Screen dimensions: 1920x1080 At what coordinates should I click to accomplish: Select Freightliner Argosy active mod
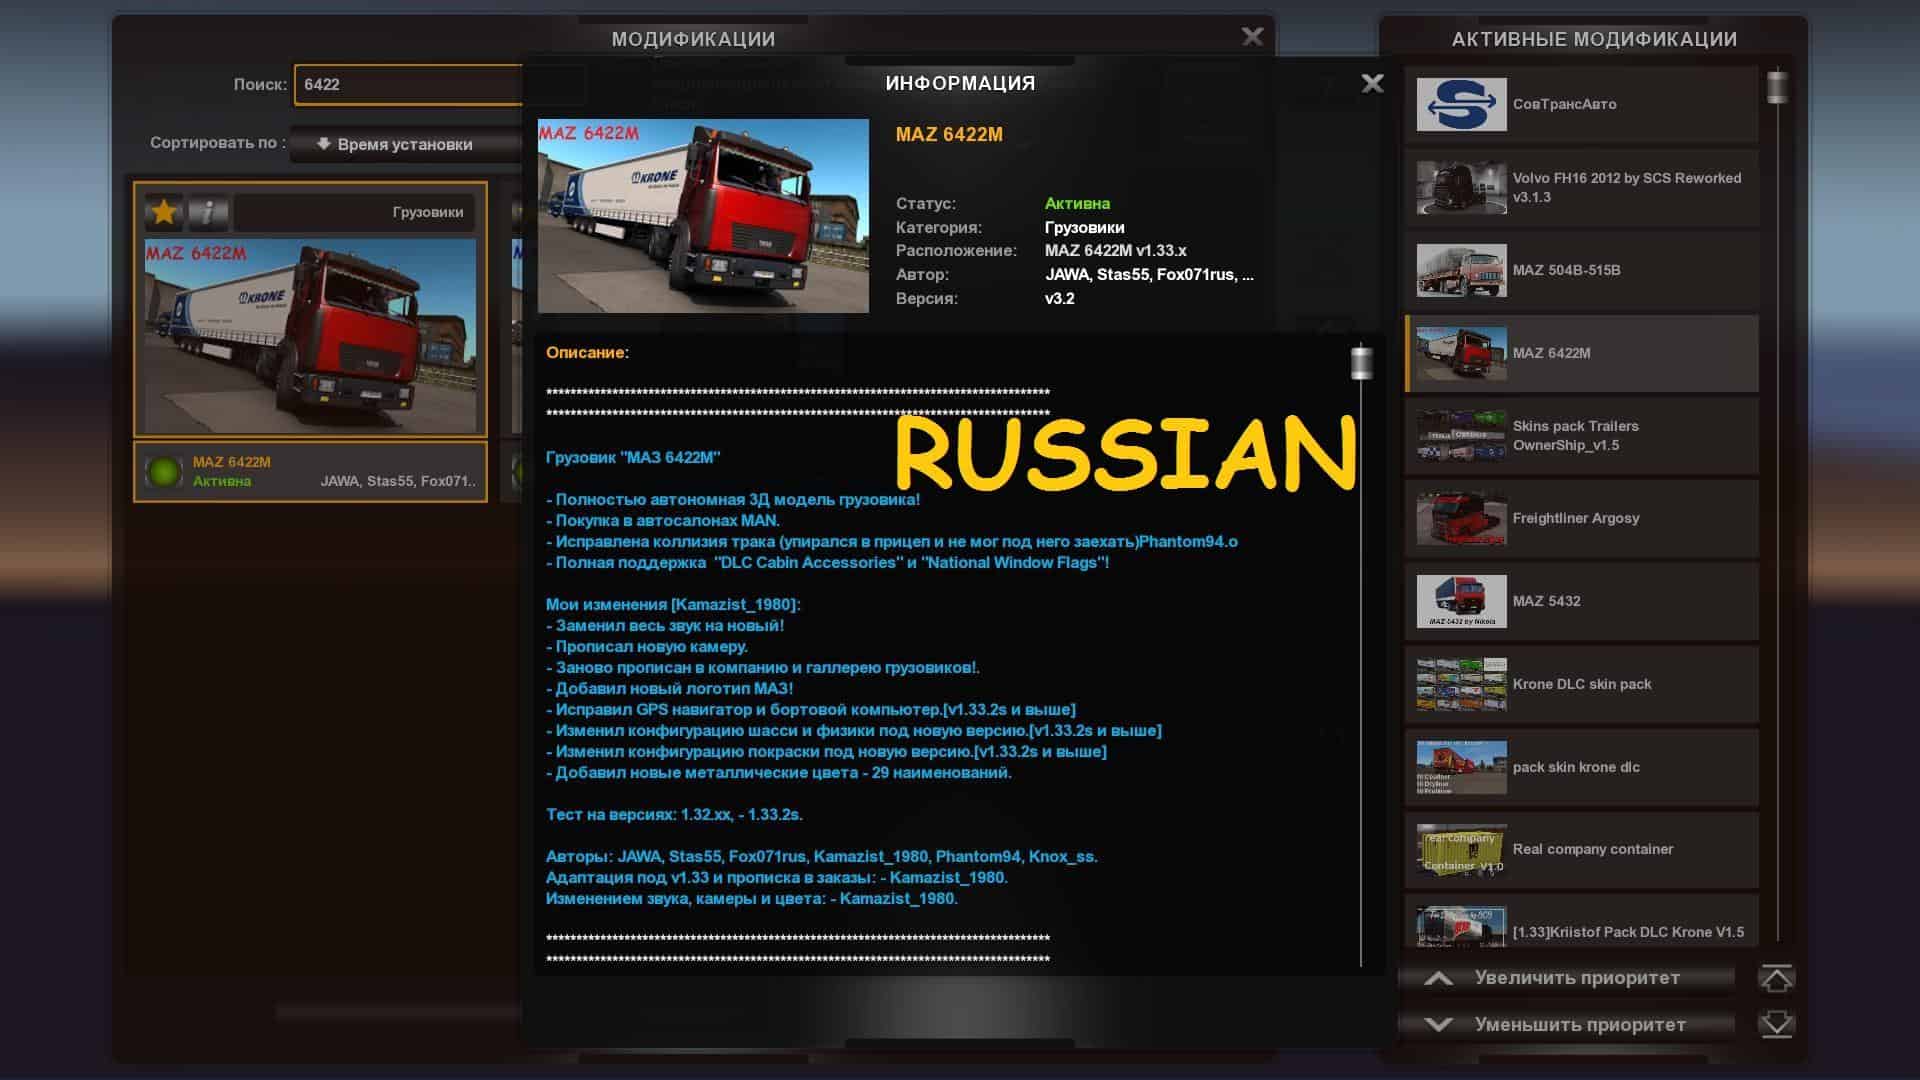coord(1580,518)
